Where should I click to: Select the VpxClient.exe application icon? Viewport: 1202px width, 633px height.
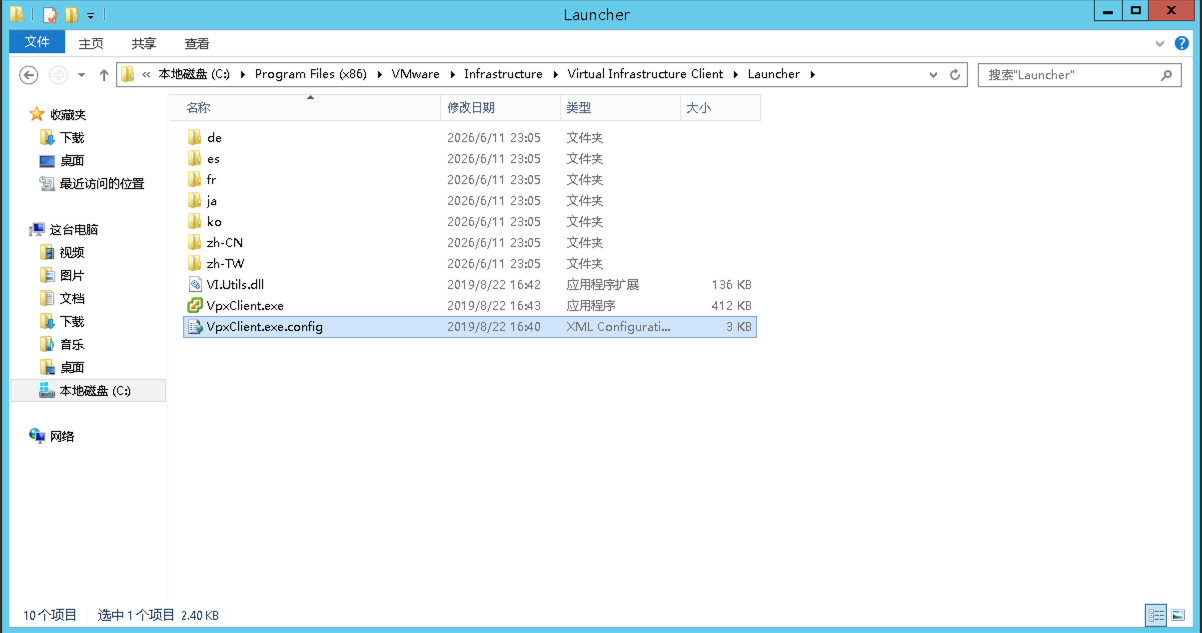point(195,305)
